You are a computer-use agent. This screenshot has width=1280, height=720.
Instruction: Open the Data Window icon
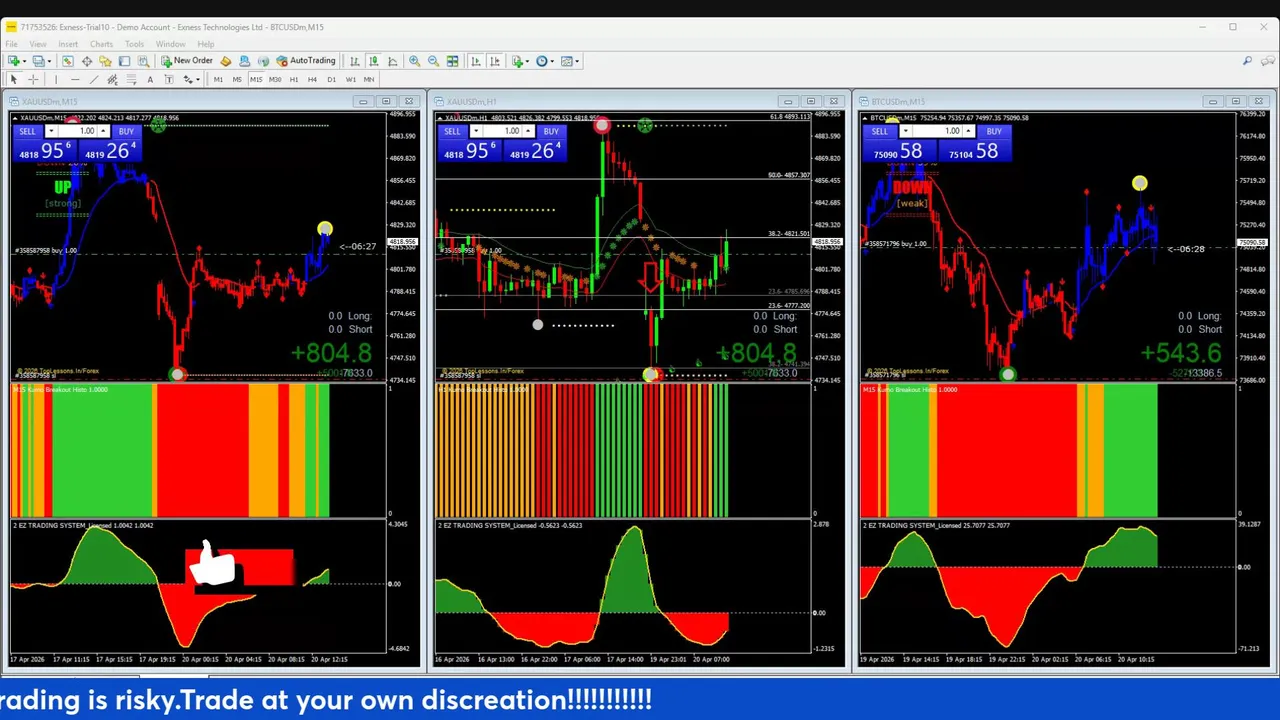click(86, 61)
